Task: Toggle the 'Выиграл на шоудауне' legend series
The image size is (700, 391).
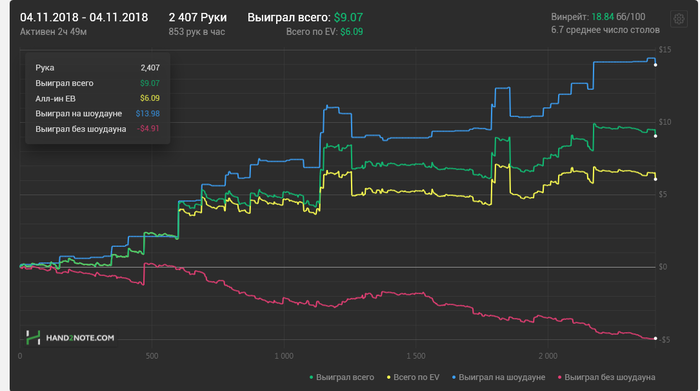Action: click(499, 377)
